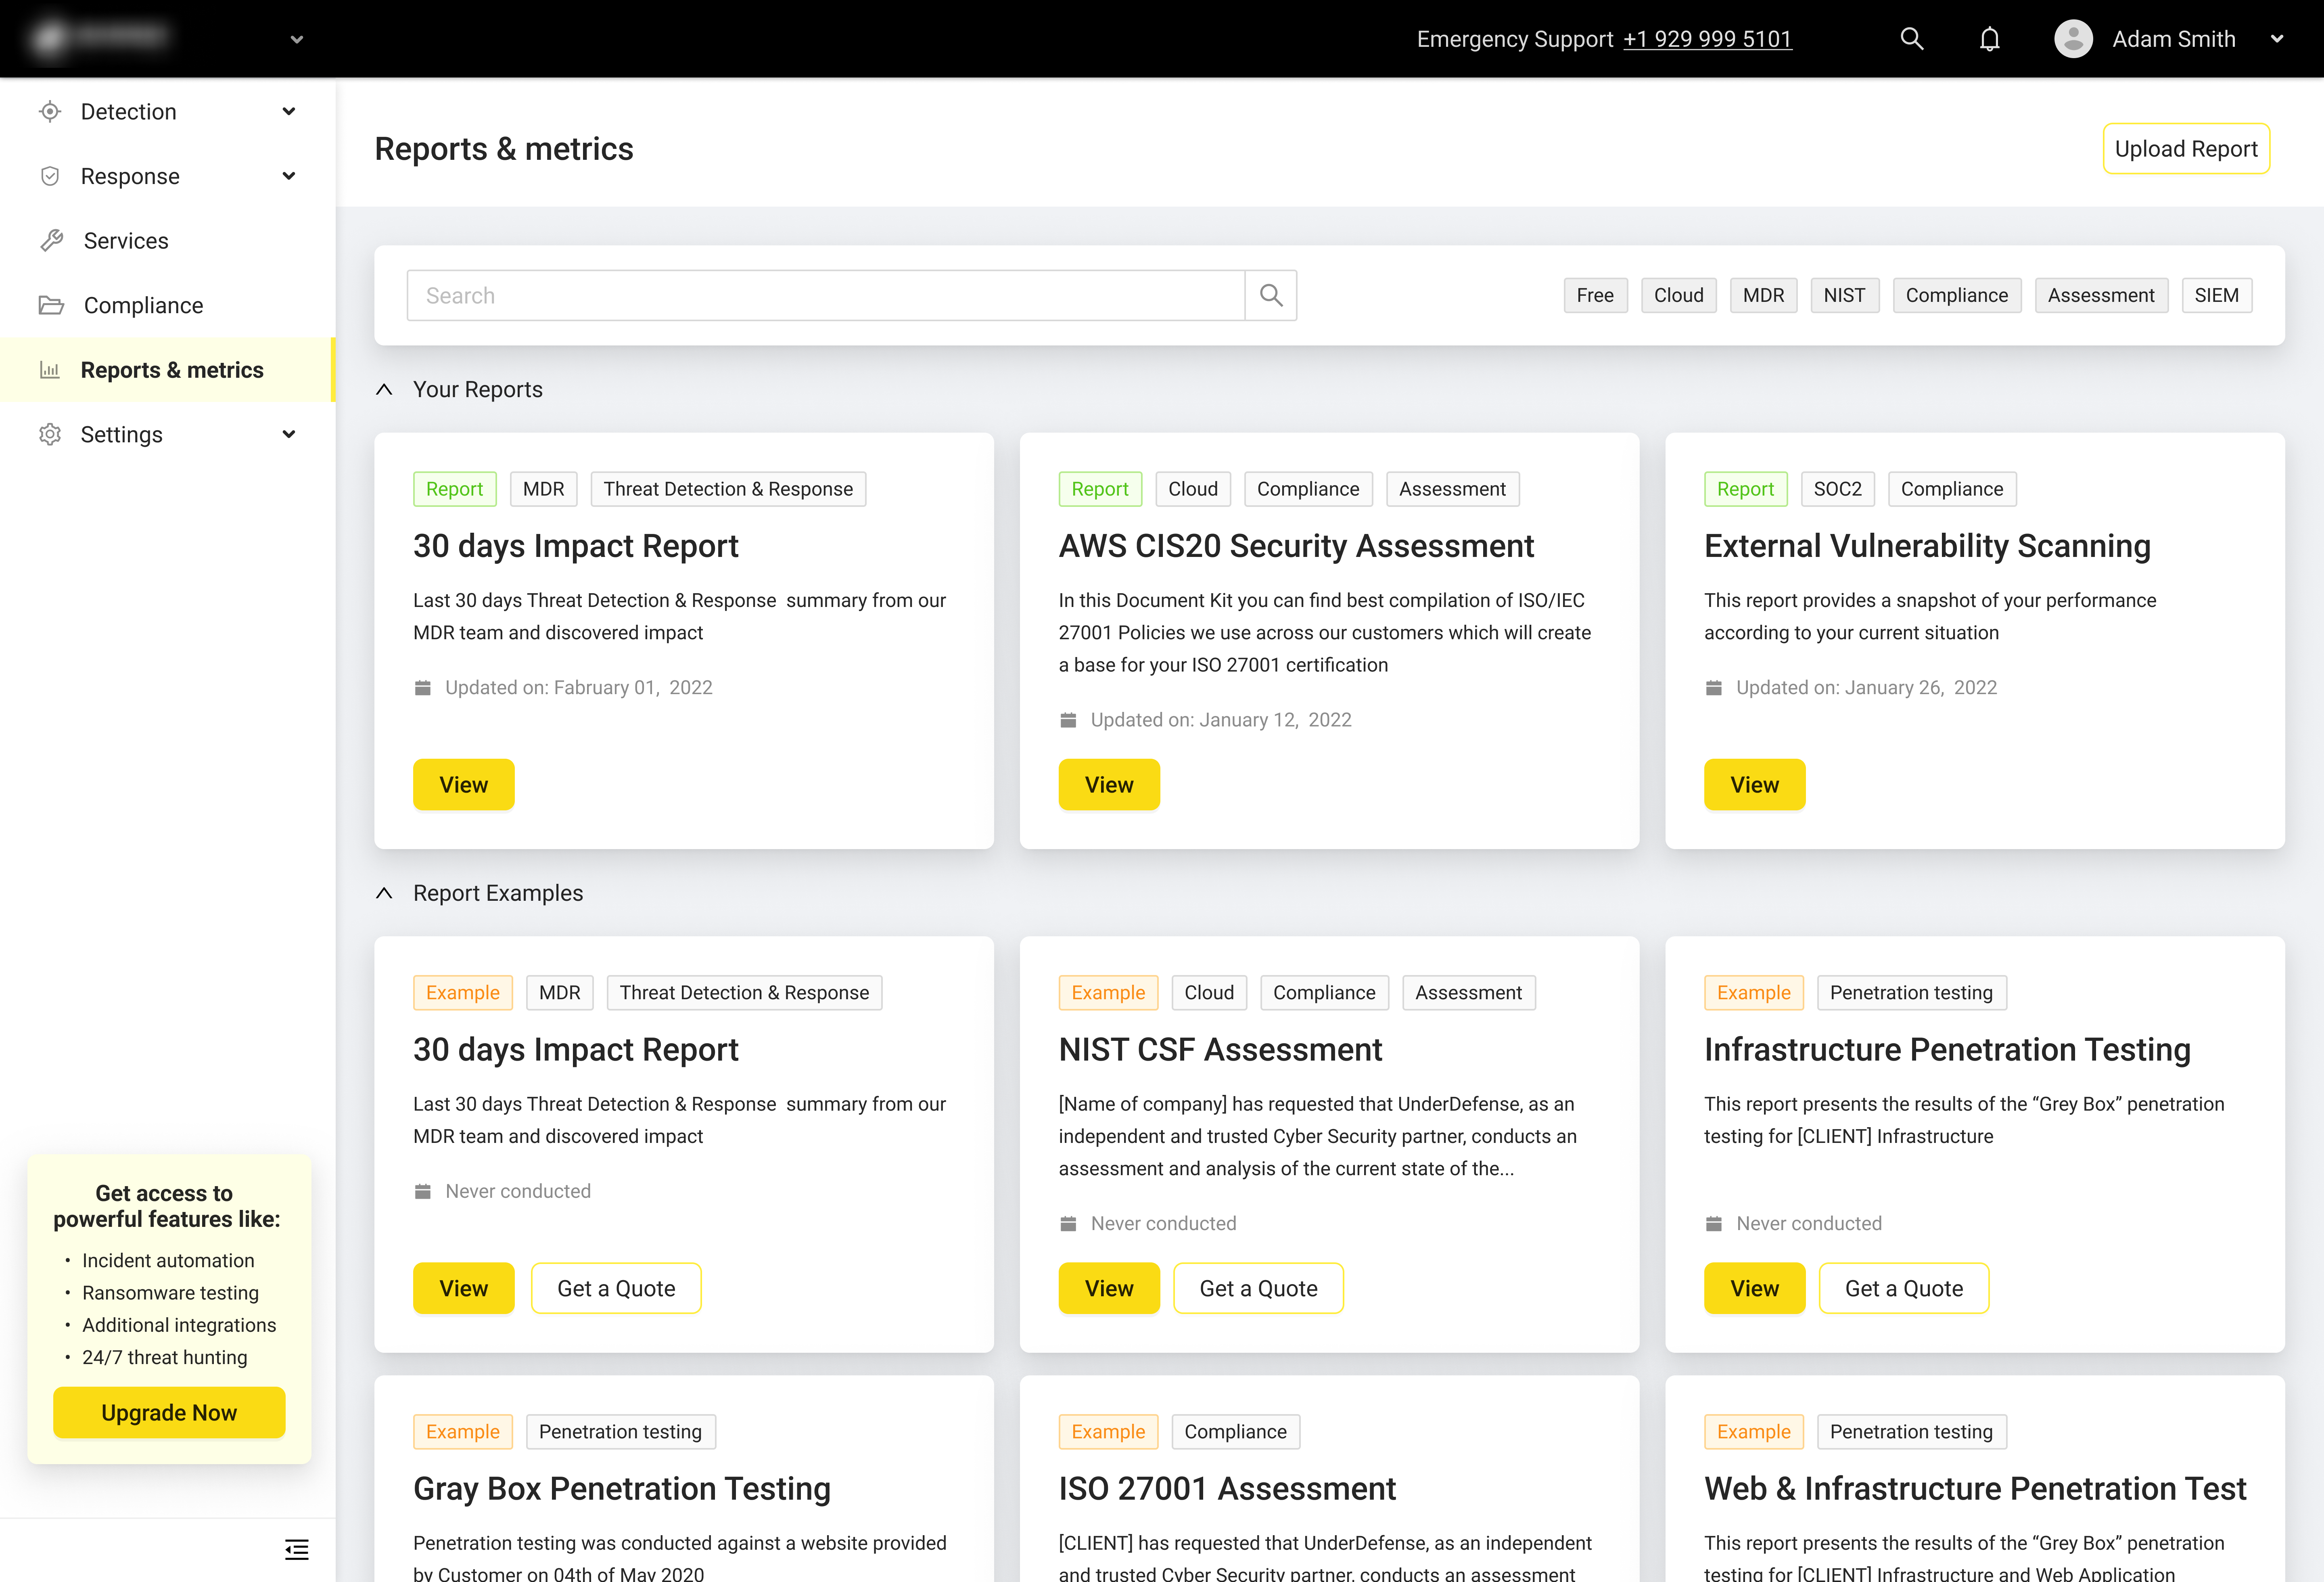Screen dimensions: 2324x1582
Task: Select the Settings sidebar item
Action: click(167, 434)
